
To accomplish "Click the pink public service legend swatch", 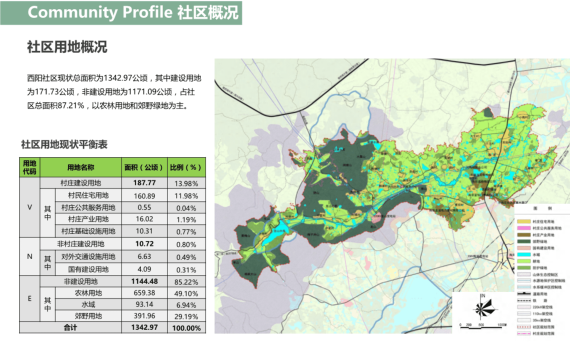I will (523, 228).
